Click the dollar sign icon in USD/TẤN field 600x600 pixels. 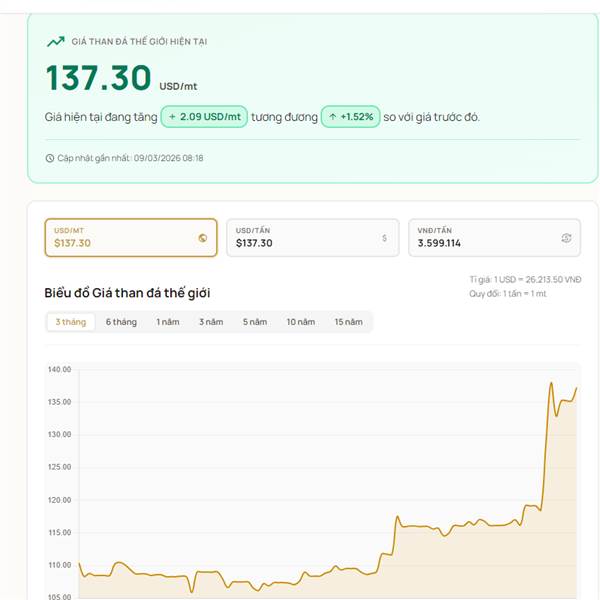click(x=384, y=238)
